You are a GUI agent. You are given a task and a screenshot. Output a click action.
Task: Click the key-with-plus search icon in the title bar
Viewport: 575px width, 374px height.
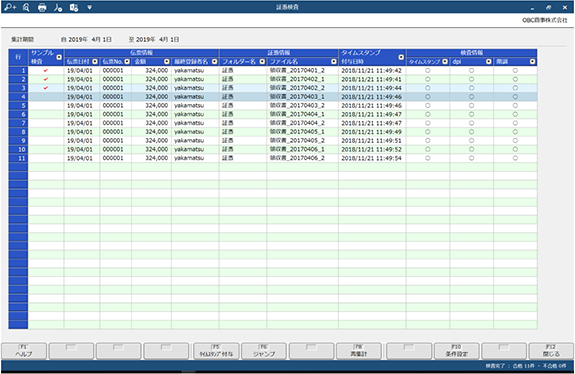(x=10, y=7)
